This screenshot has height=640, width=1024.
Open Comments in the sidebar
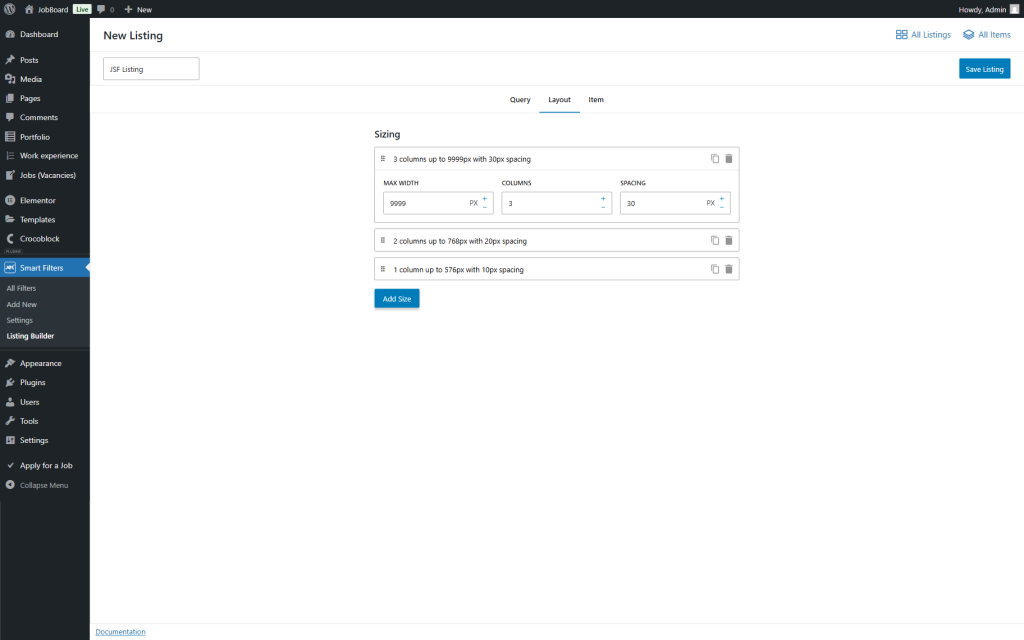(44, 118)
